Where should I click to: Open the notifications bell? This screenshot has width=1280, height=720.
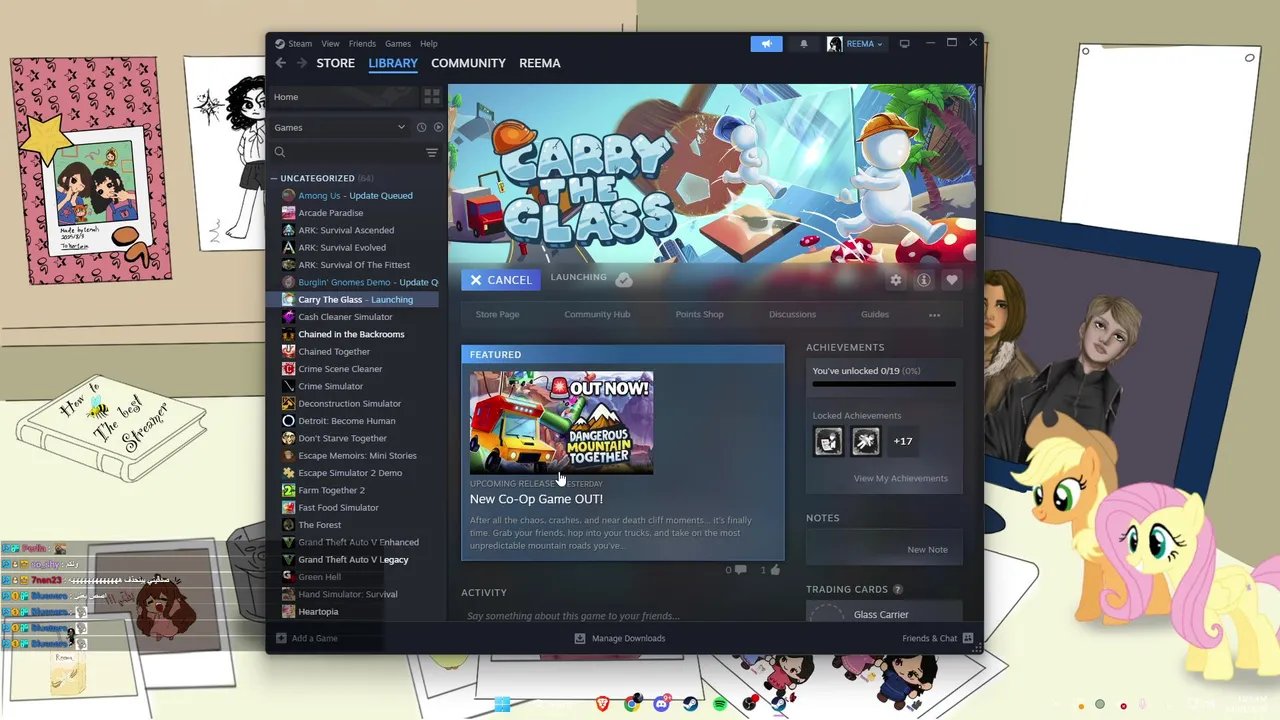click(x=803, y=44)
